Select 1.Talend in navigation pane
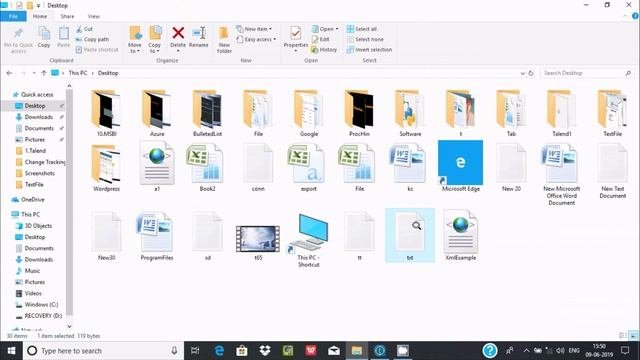This screenshot has width=640, height=360. pos(35,151)
